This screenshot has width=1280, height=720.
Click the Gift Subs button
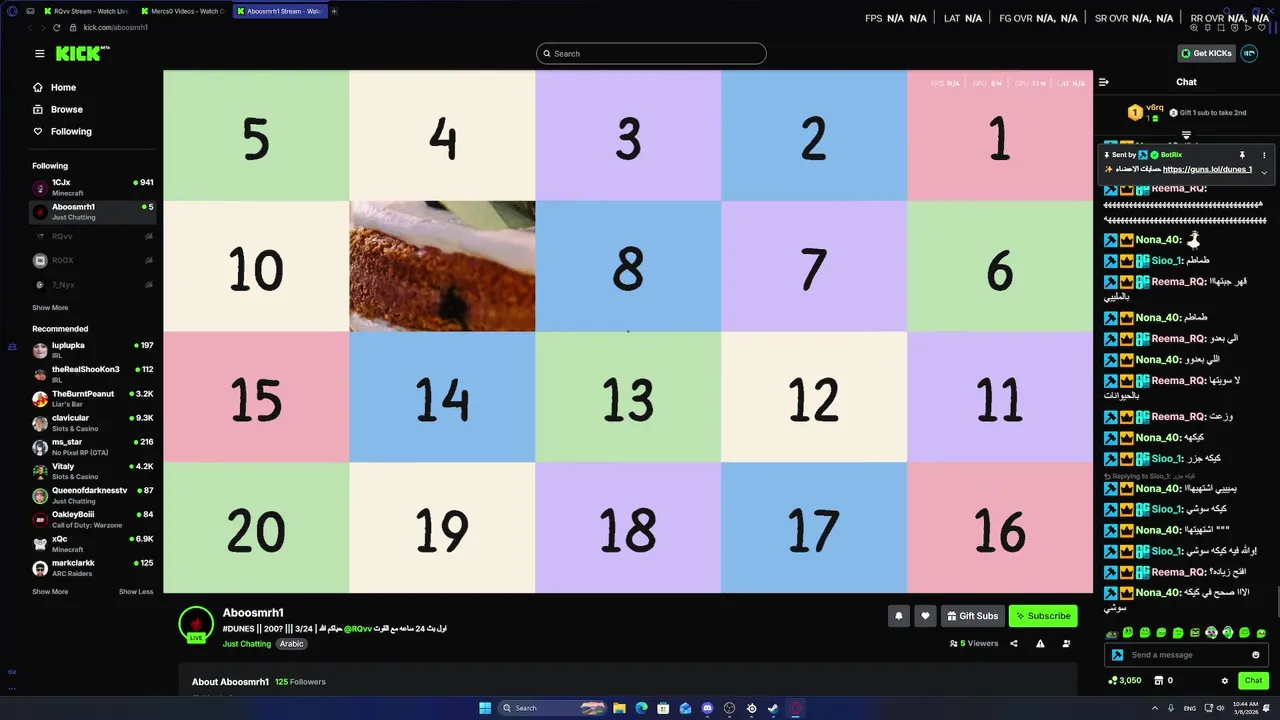tap(973, 616)
